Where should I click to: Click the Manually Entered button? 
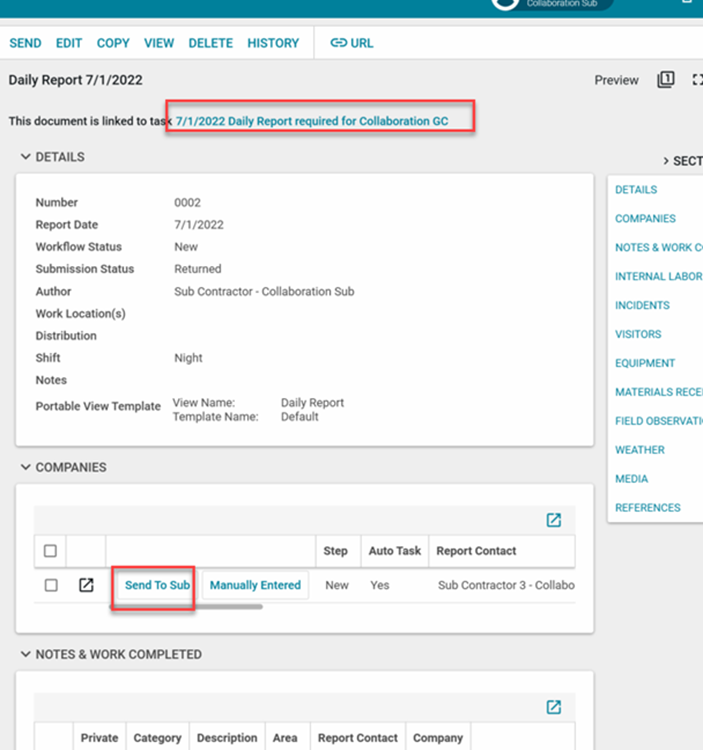(255, 585)
